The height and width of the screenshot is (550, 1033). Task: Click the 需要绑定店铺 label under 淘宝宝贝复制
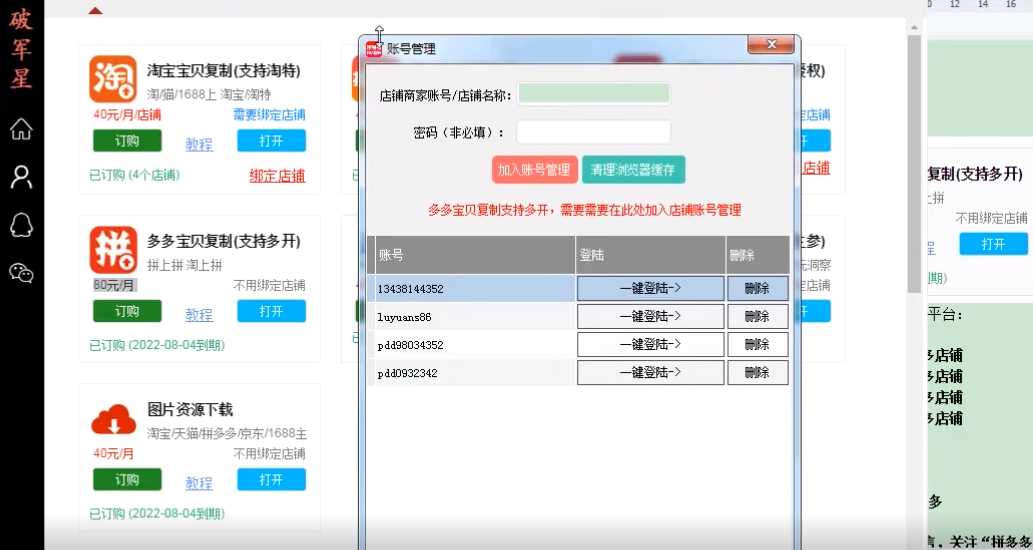tap(269, 115)
